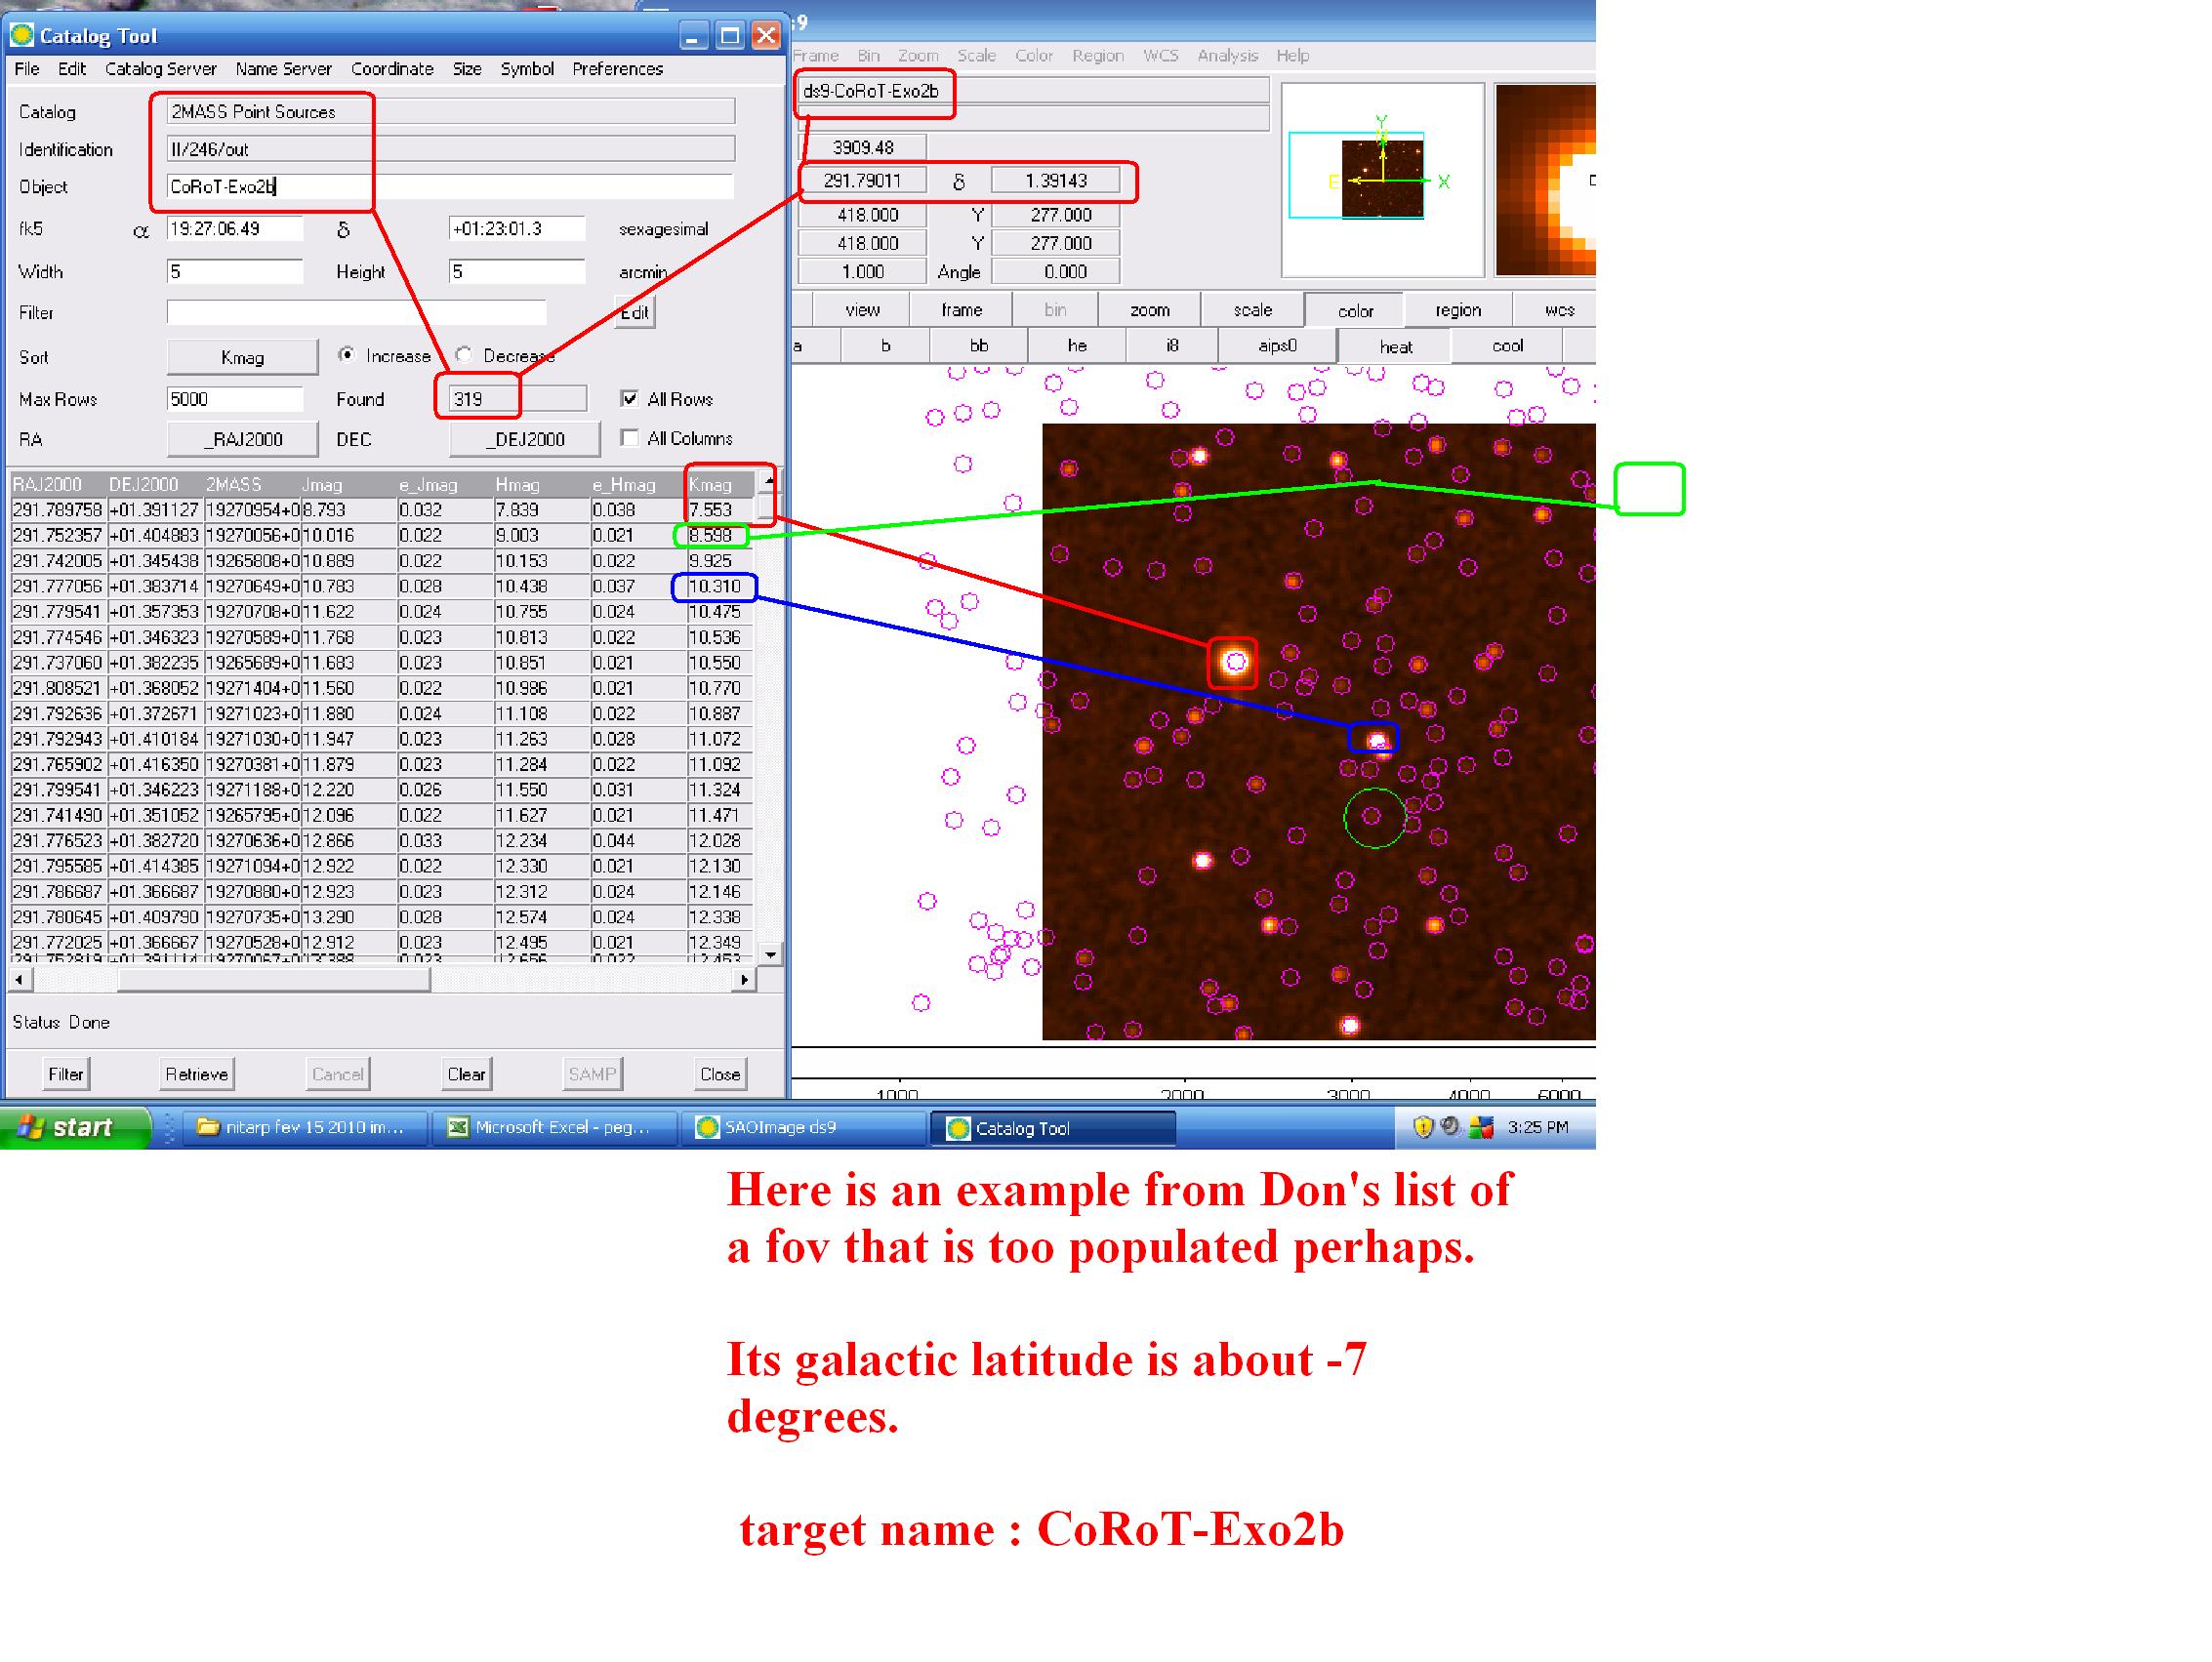Click the ds9 view button

862,311
